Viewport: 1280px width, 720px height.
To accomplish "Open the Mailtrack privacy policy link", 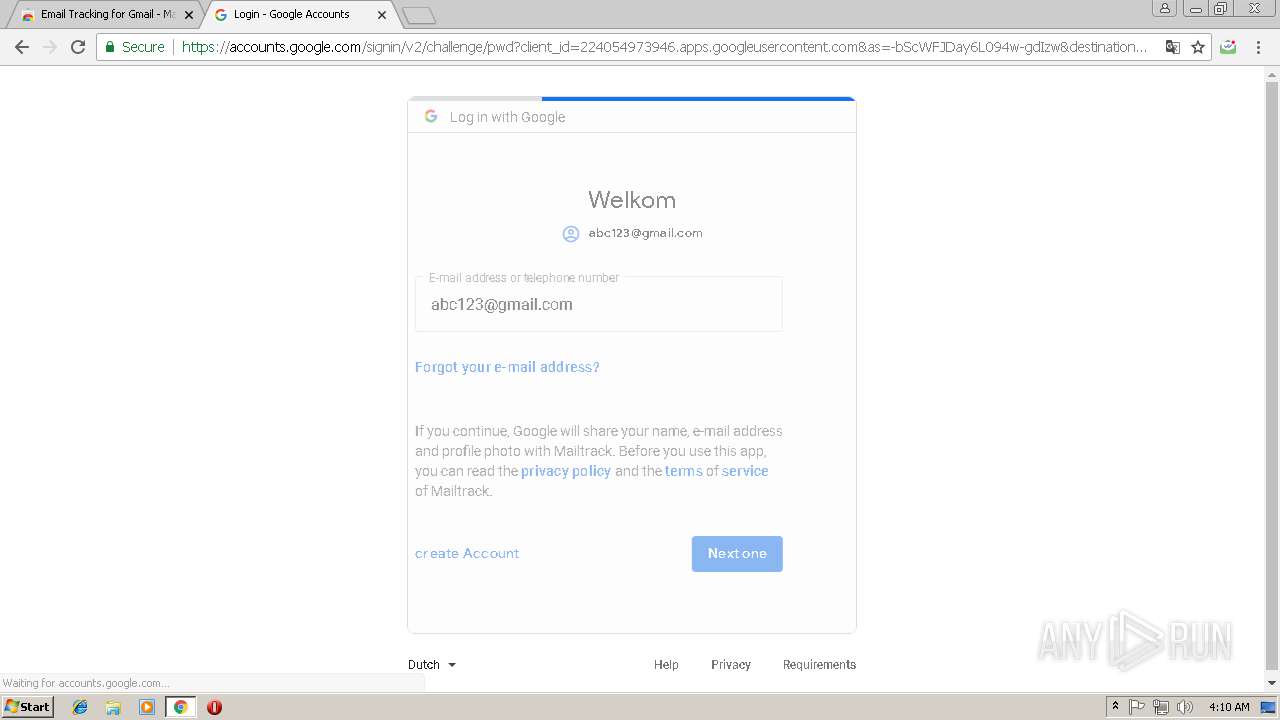I will 566,471.
